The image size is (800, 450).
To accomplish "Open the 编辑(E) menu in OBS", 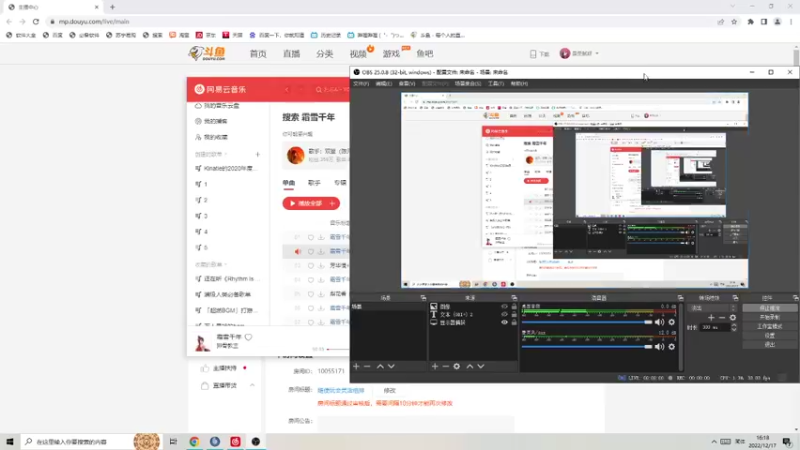I will point(384,83).
